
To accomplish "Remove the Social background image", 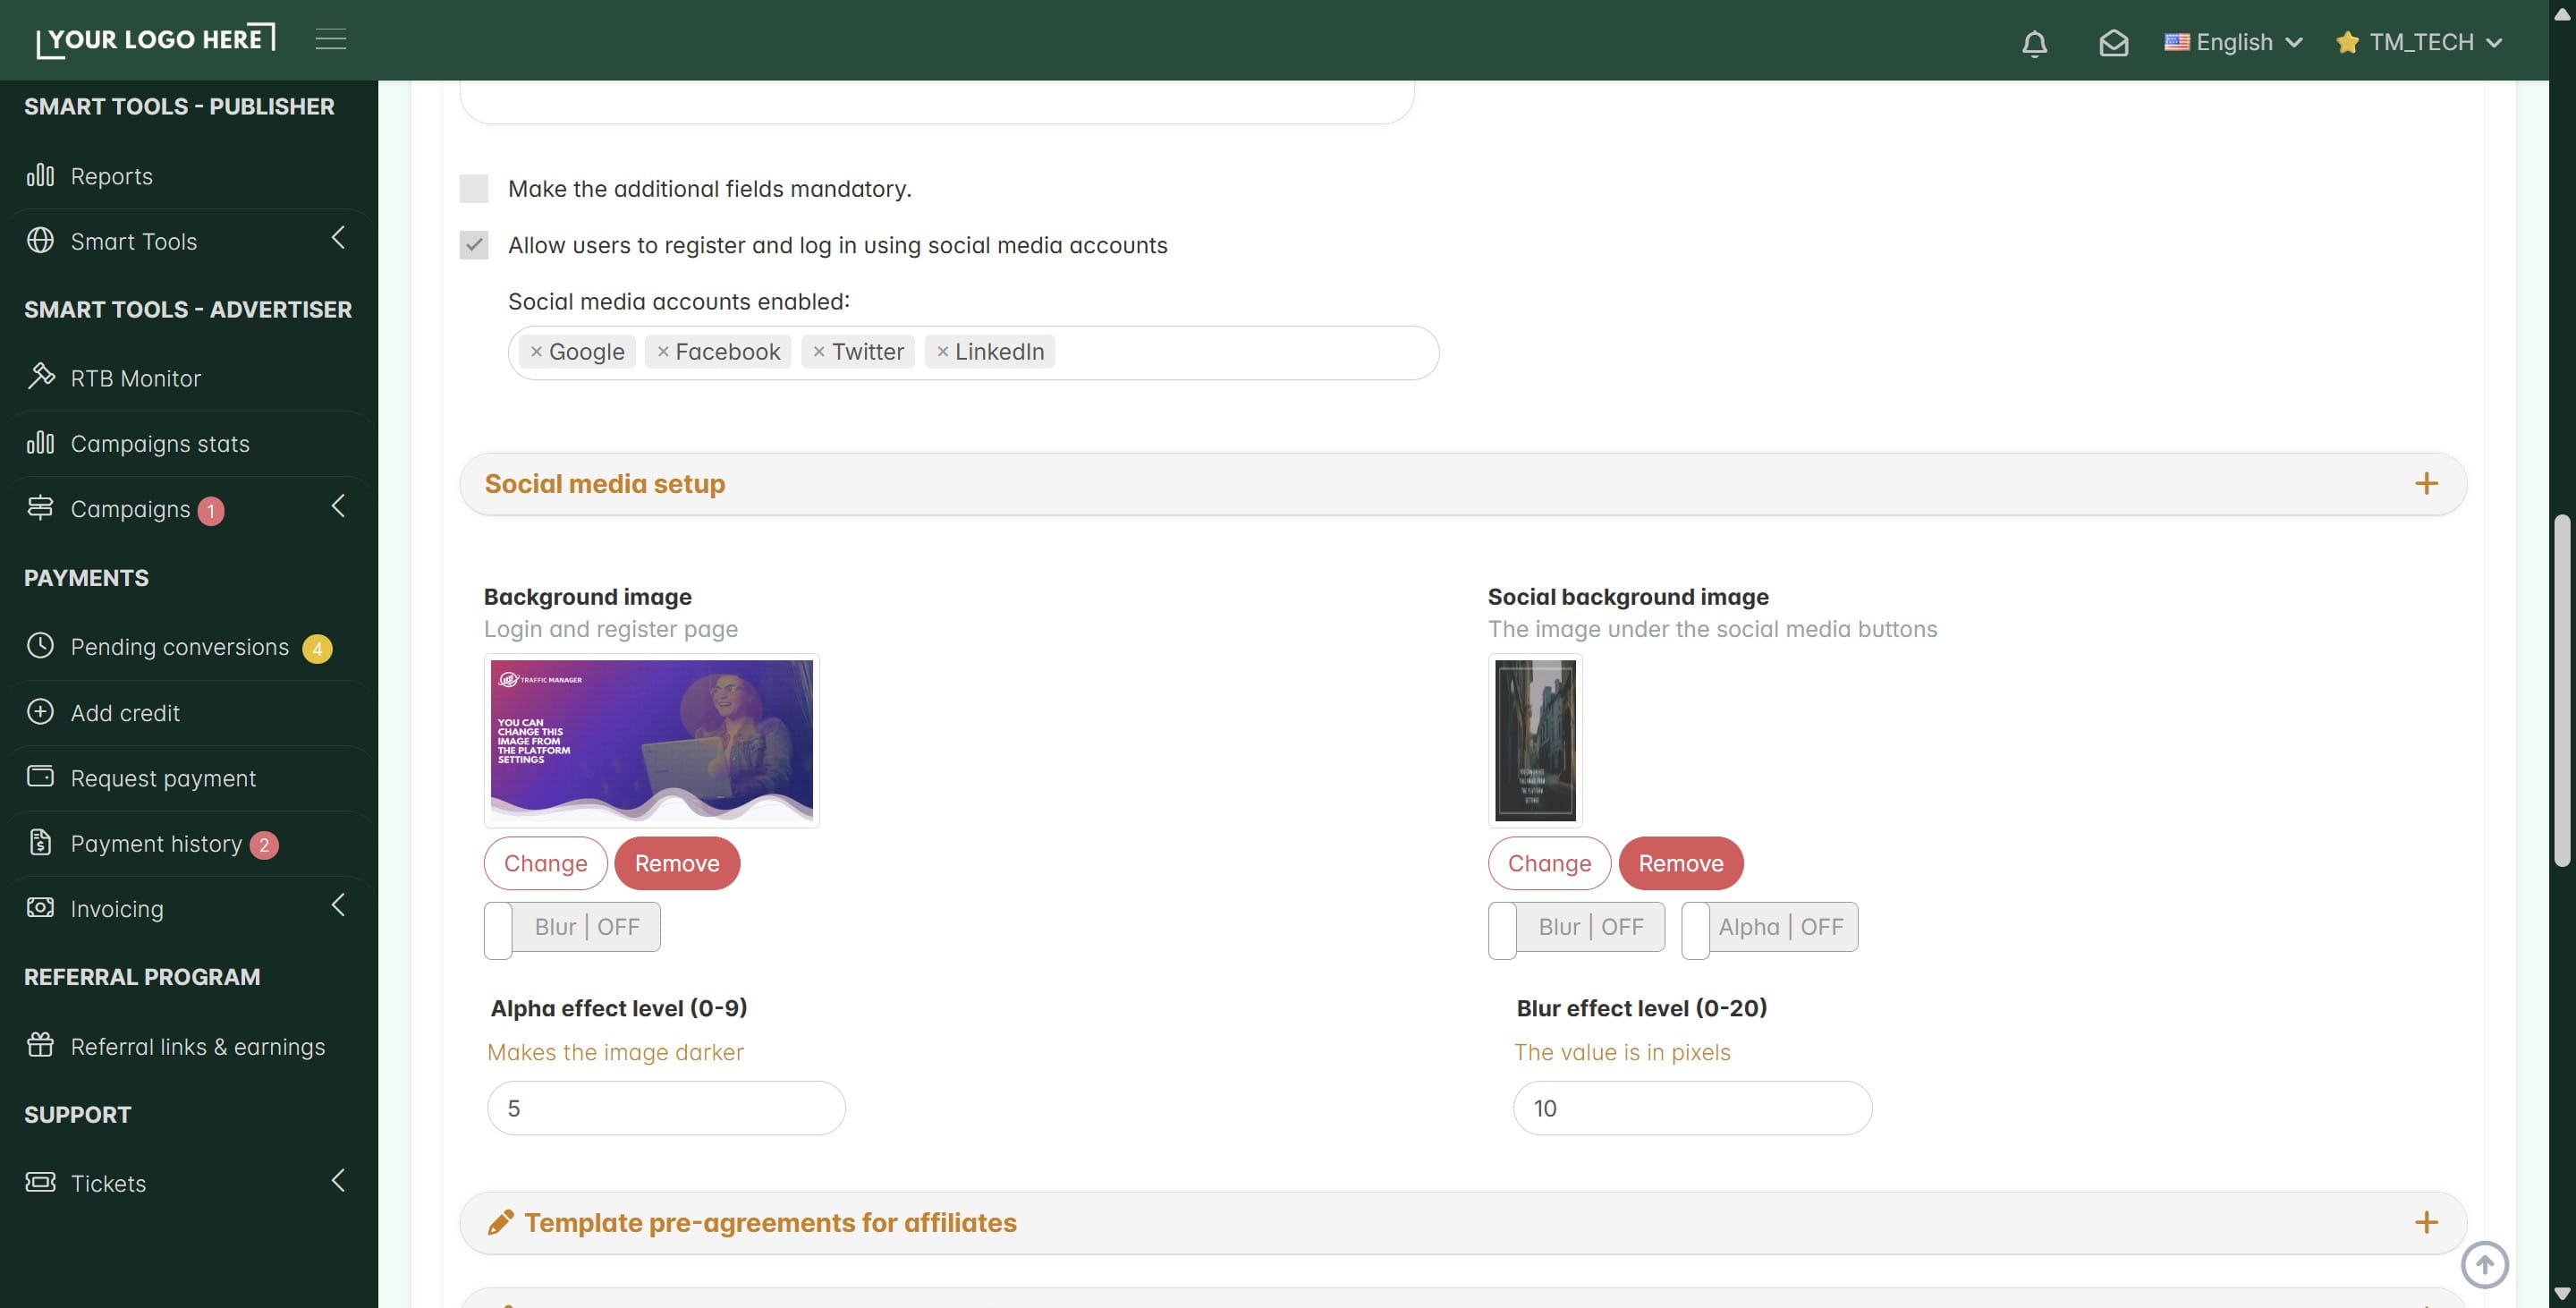I will coord(1681,863).
